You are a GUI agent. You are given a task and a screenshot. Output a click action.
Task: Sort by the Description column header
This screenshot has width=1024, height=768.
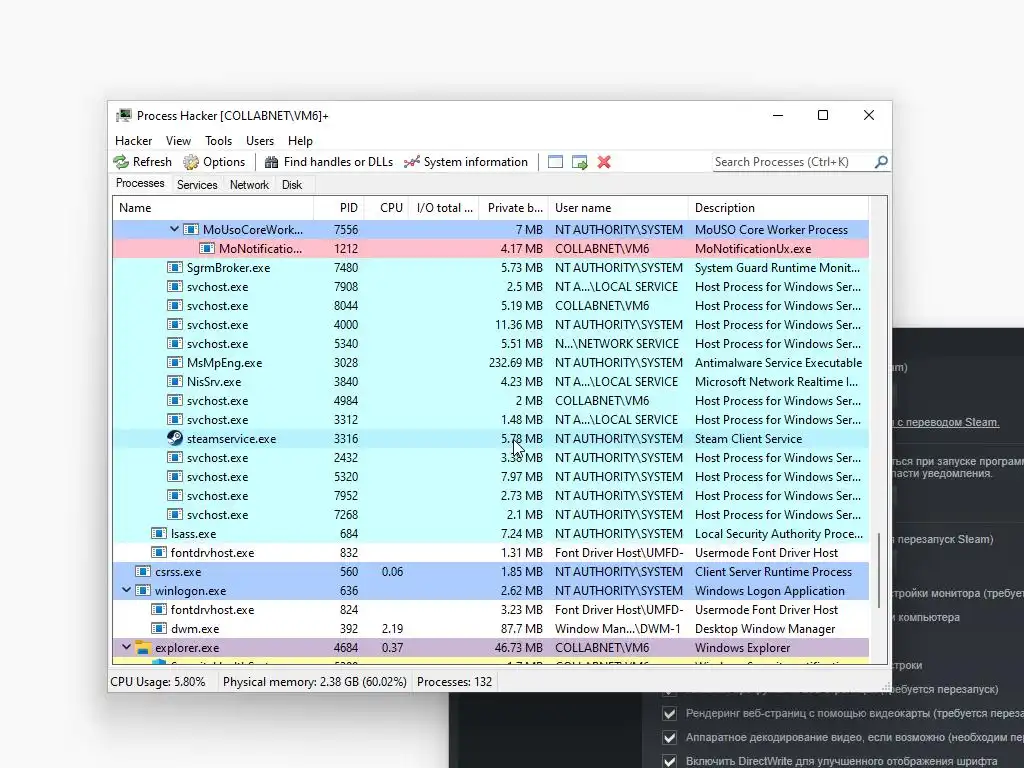pyautogui.click(x=778, y=208)
